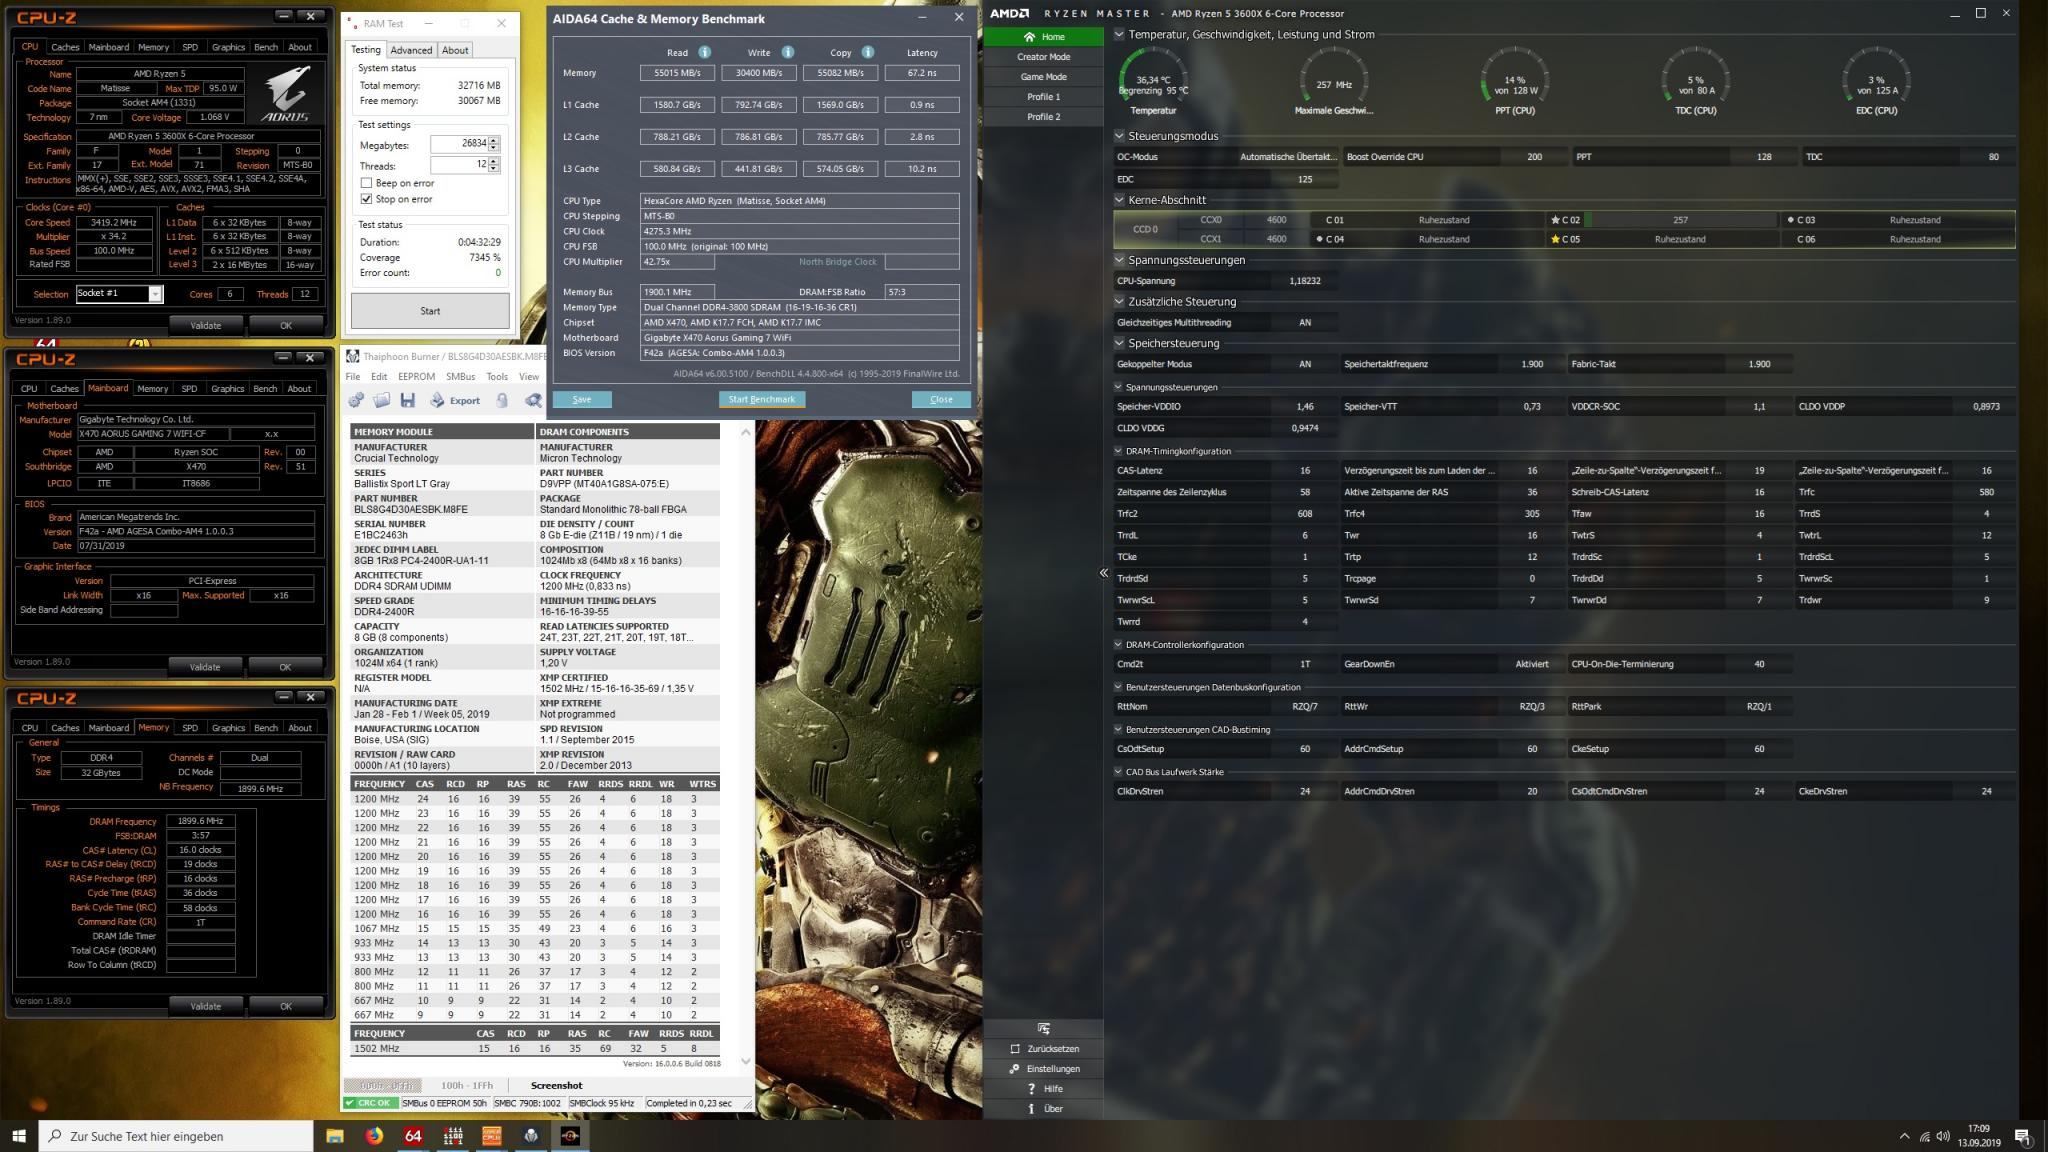Click the Close button in AIDA64 benchmark window

[x=941, y=399]
